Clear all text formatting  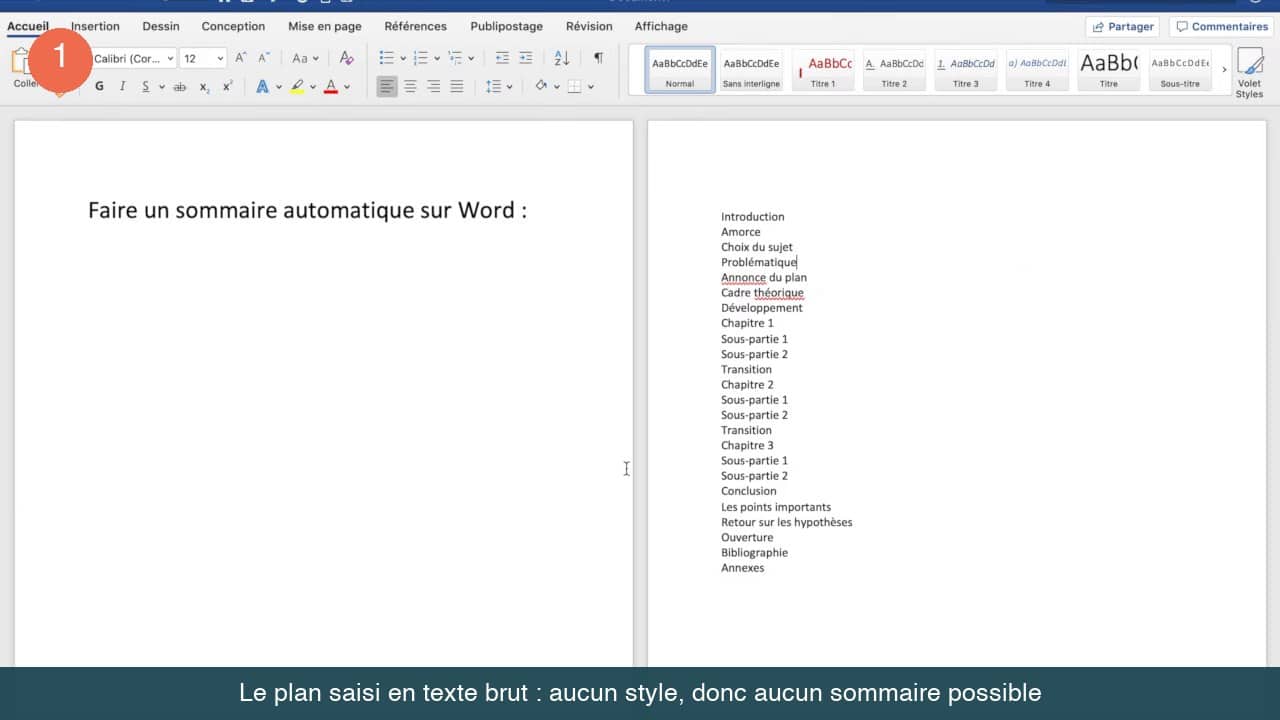pyautogui.click(x=346, y=58)
